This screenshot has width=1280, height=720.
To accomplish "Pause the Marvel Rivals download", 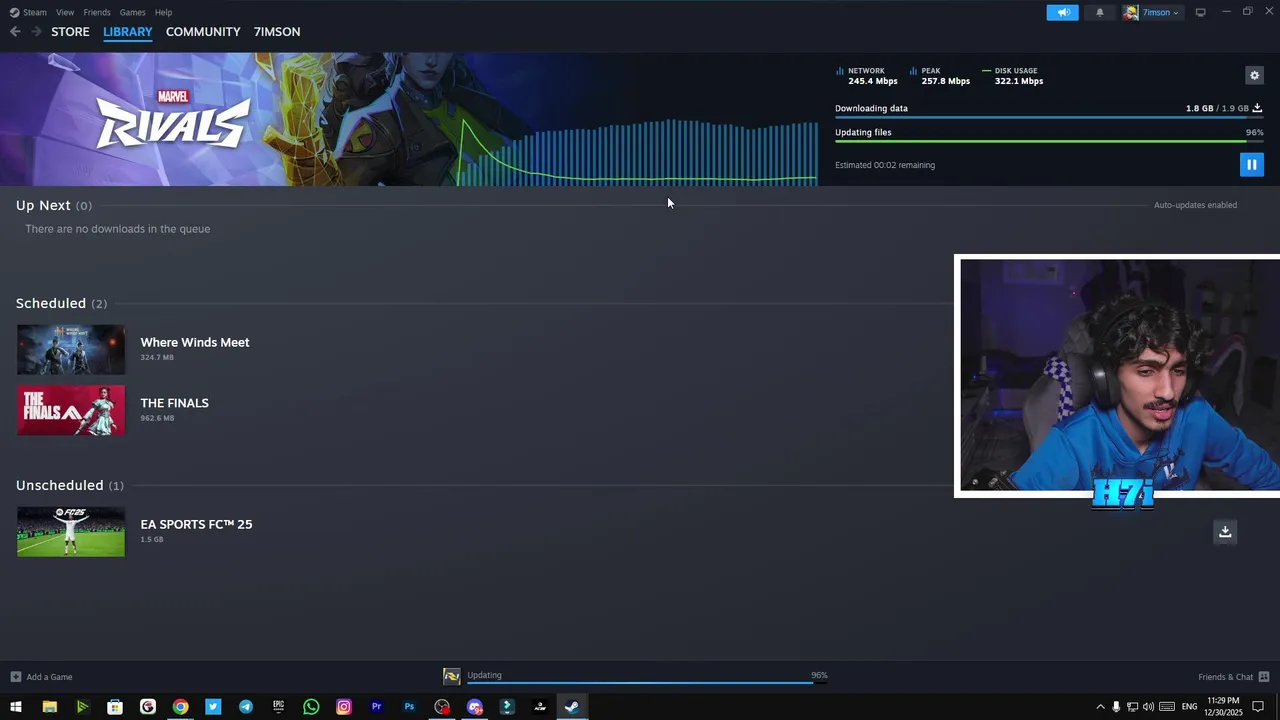I will pyautogui.click(x=1251, y=165).
